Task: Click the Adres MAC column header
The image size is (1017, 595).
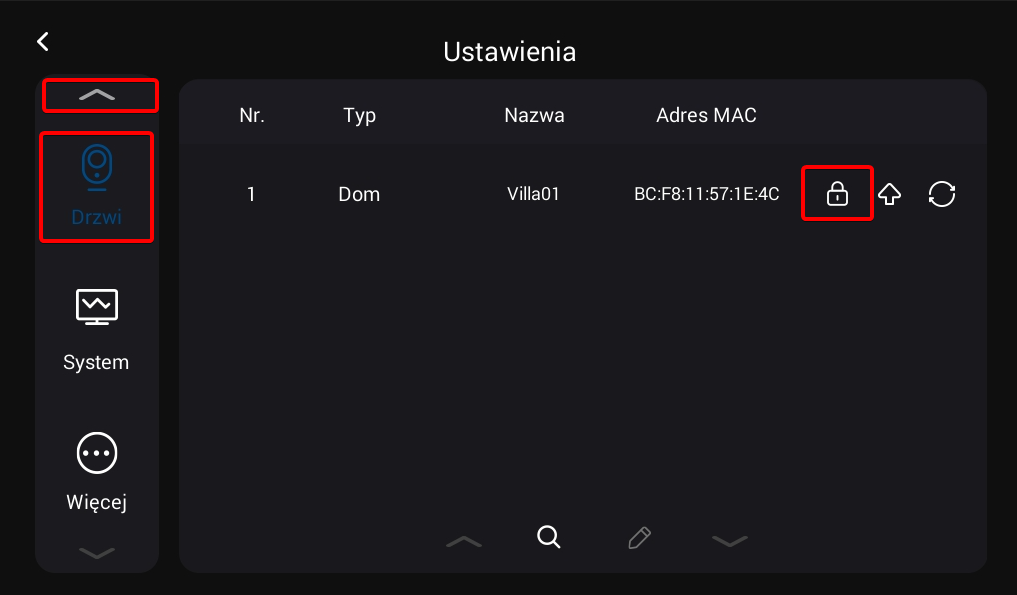Action: point(706,115)
